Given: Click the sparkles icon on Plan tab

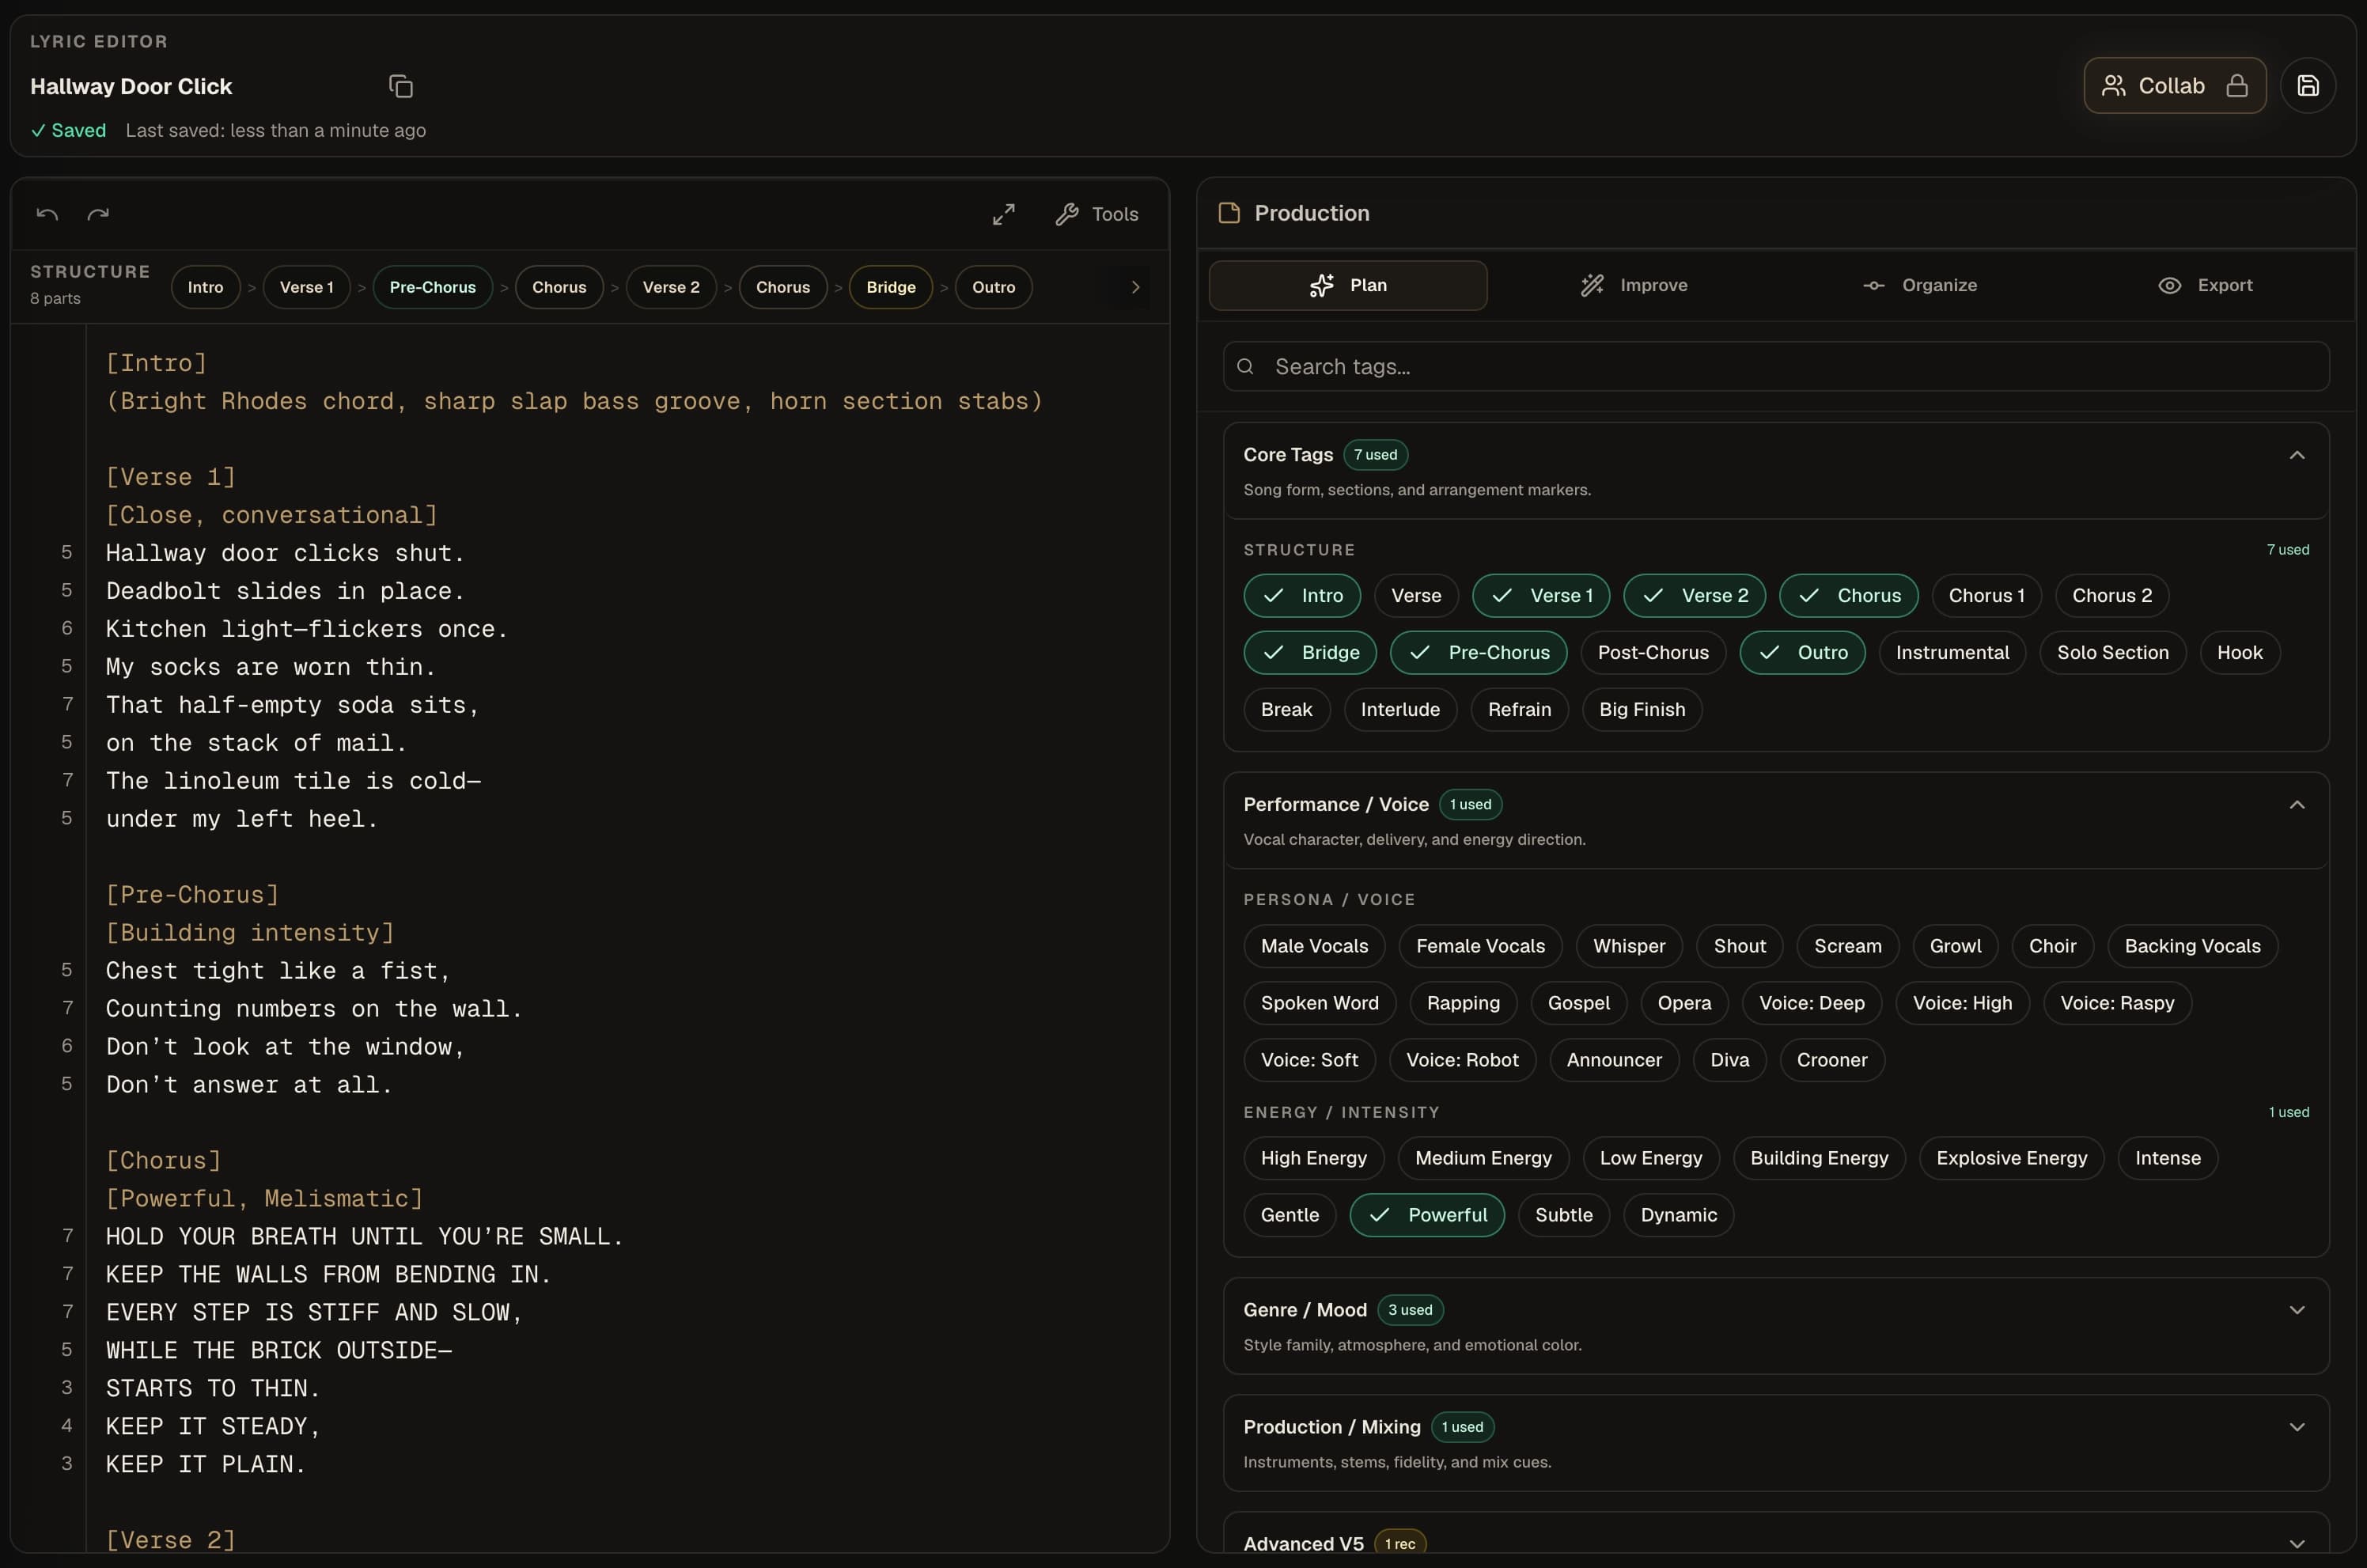Looking at the screenshot, I should pyautogui.click(x=1321, y=285).
